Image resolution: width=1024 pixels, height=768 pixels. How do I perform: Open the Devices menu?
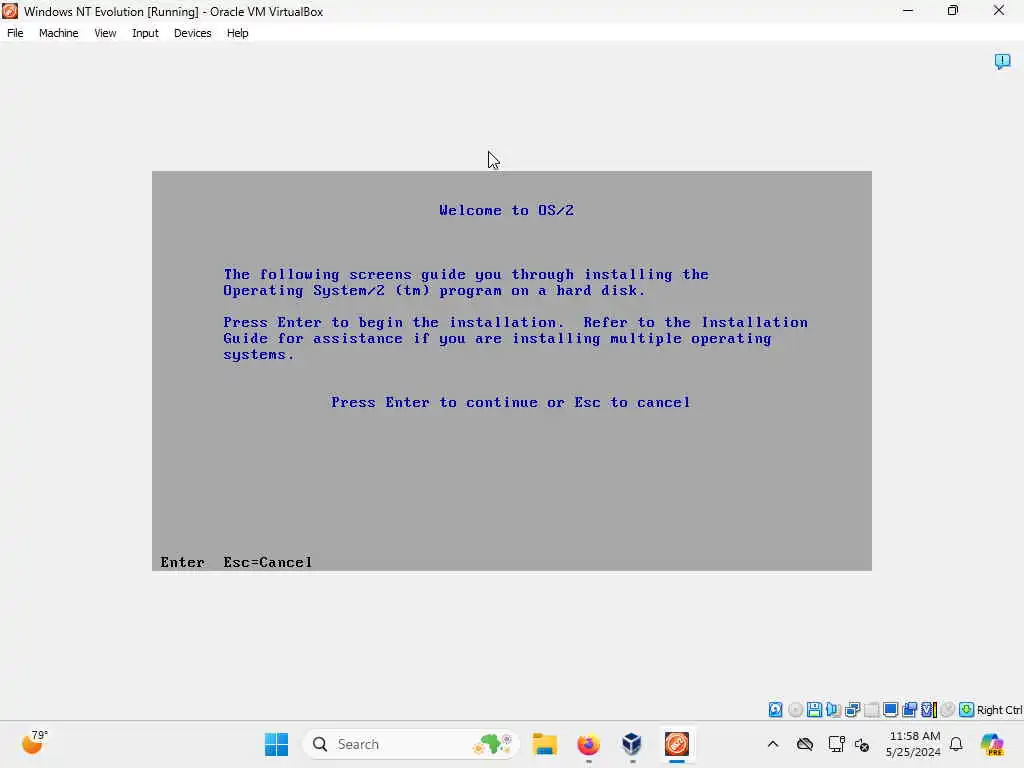coord(192,33)
